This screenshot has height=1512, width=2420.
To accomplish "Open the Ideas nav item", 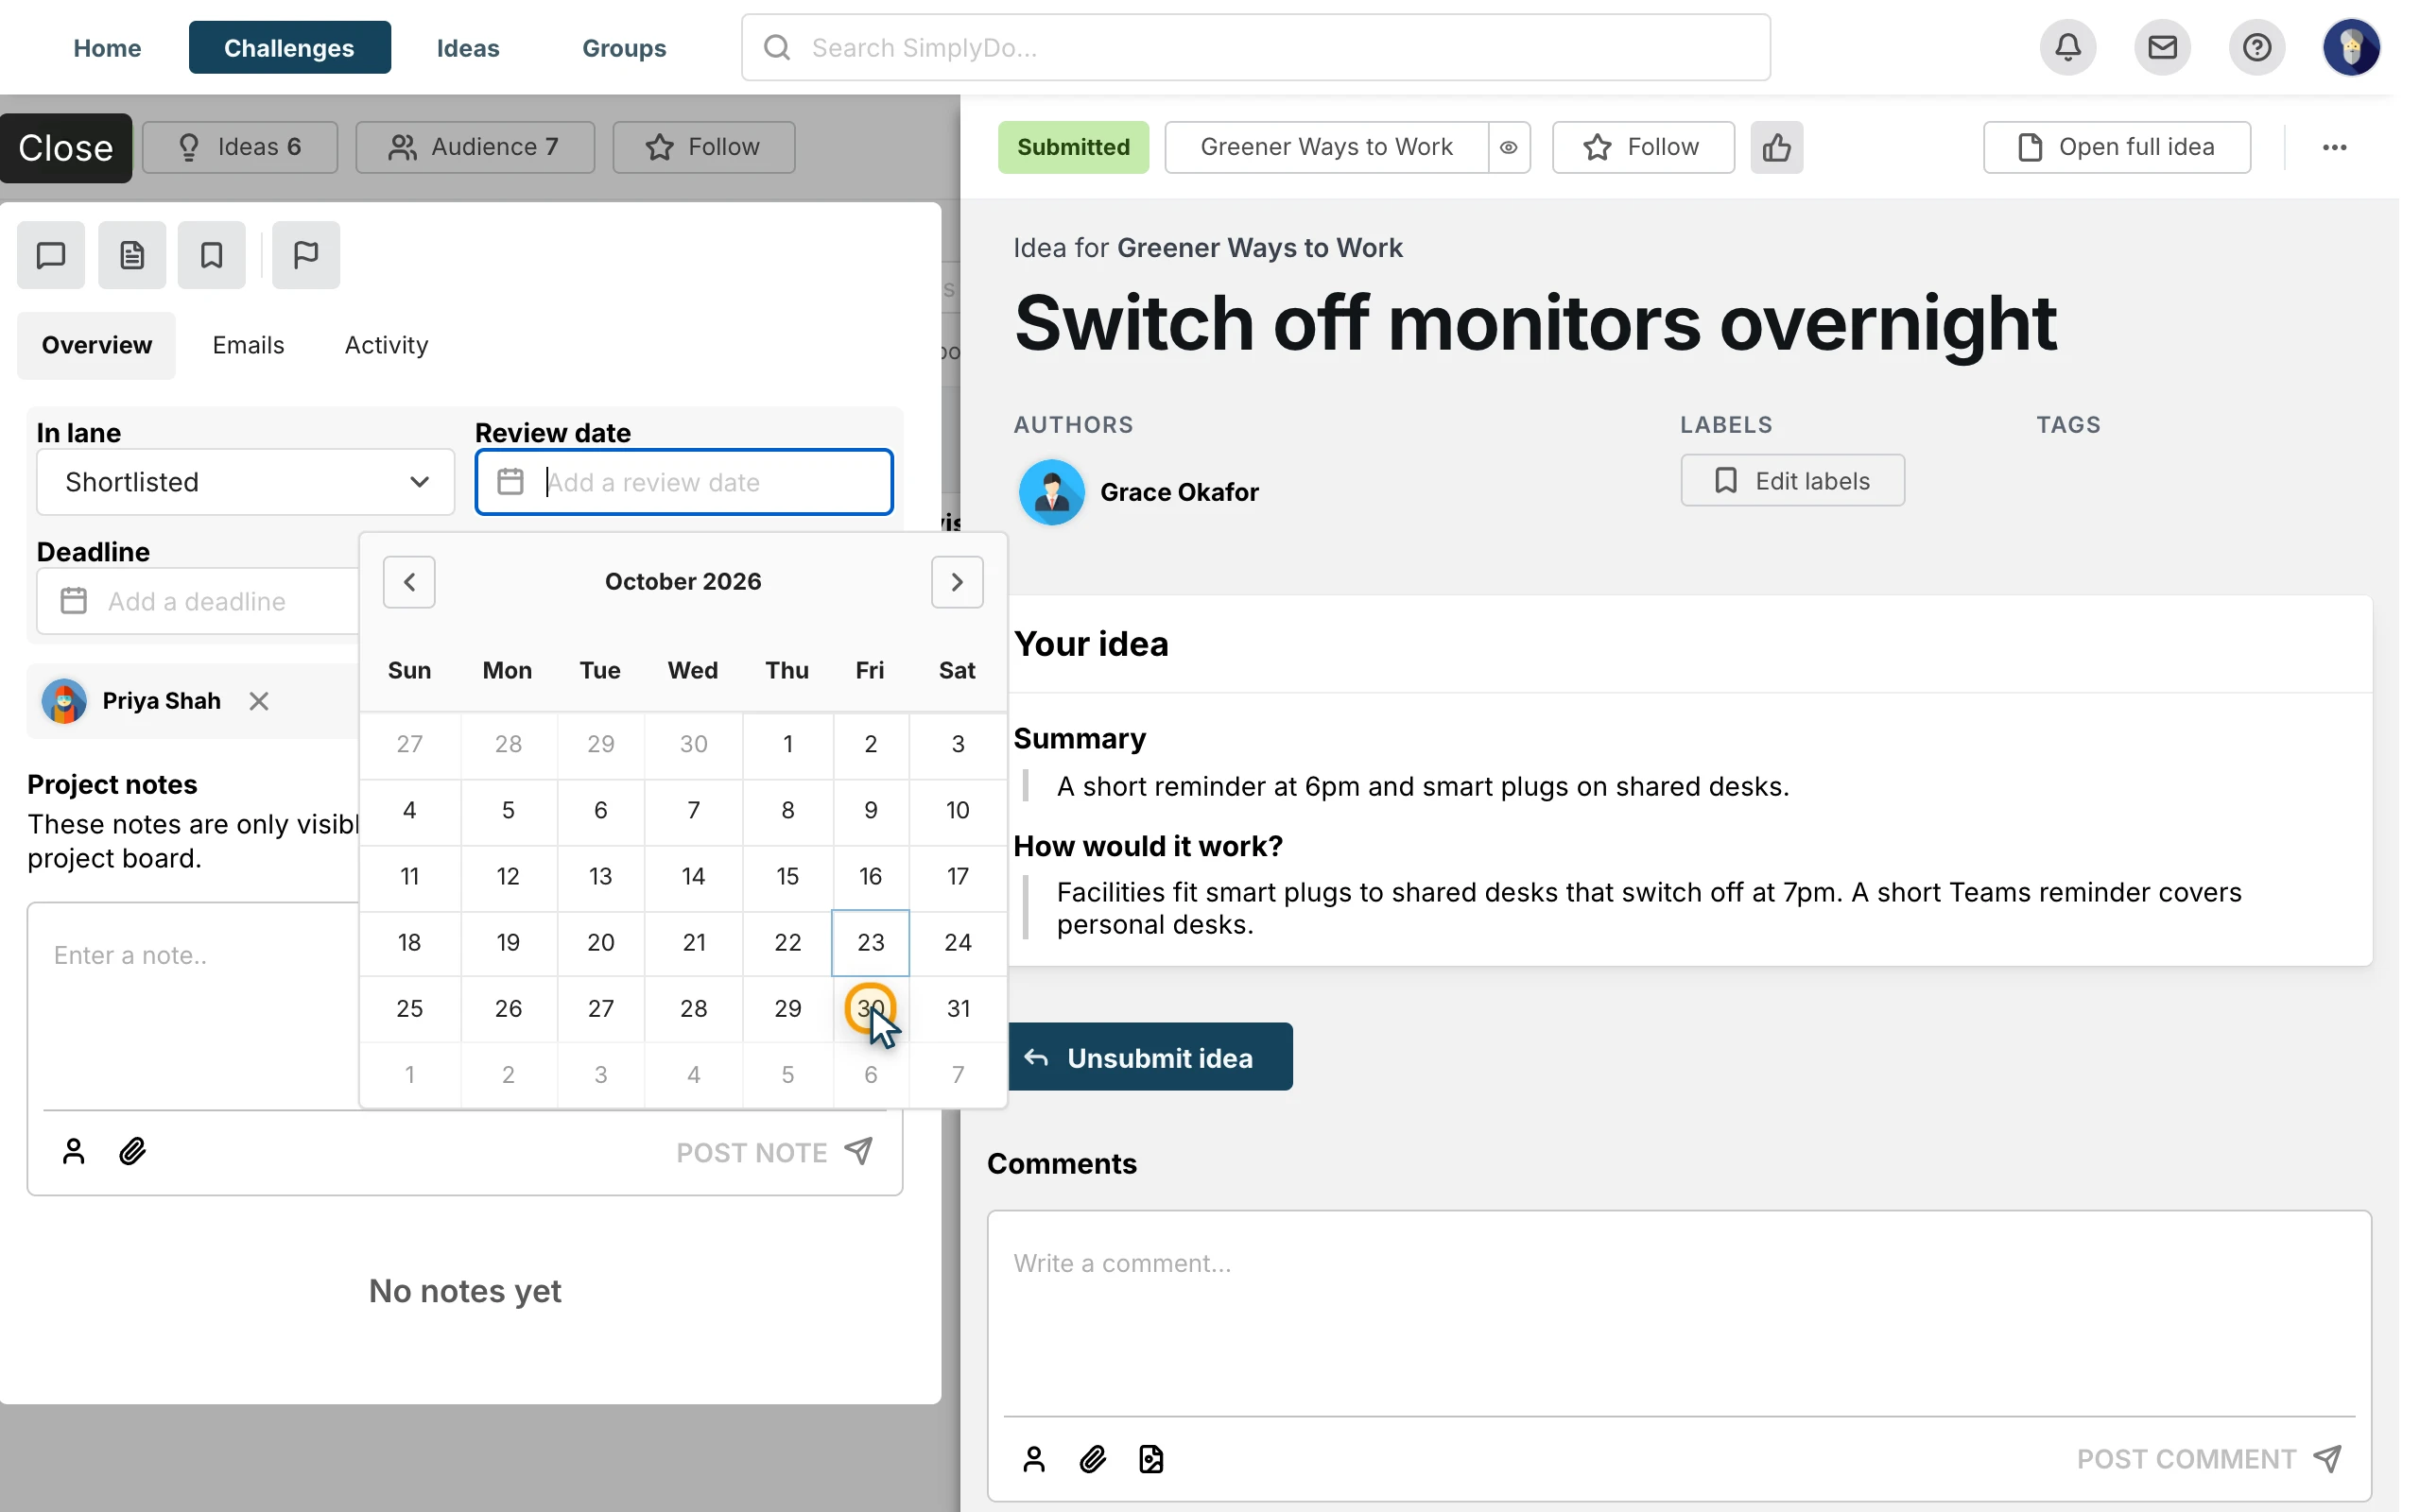I will coord(468,47).
